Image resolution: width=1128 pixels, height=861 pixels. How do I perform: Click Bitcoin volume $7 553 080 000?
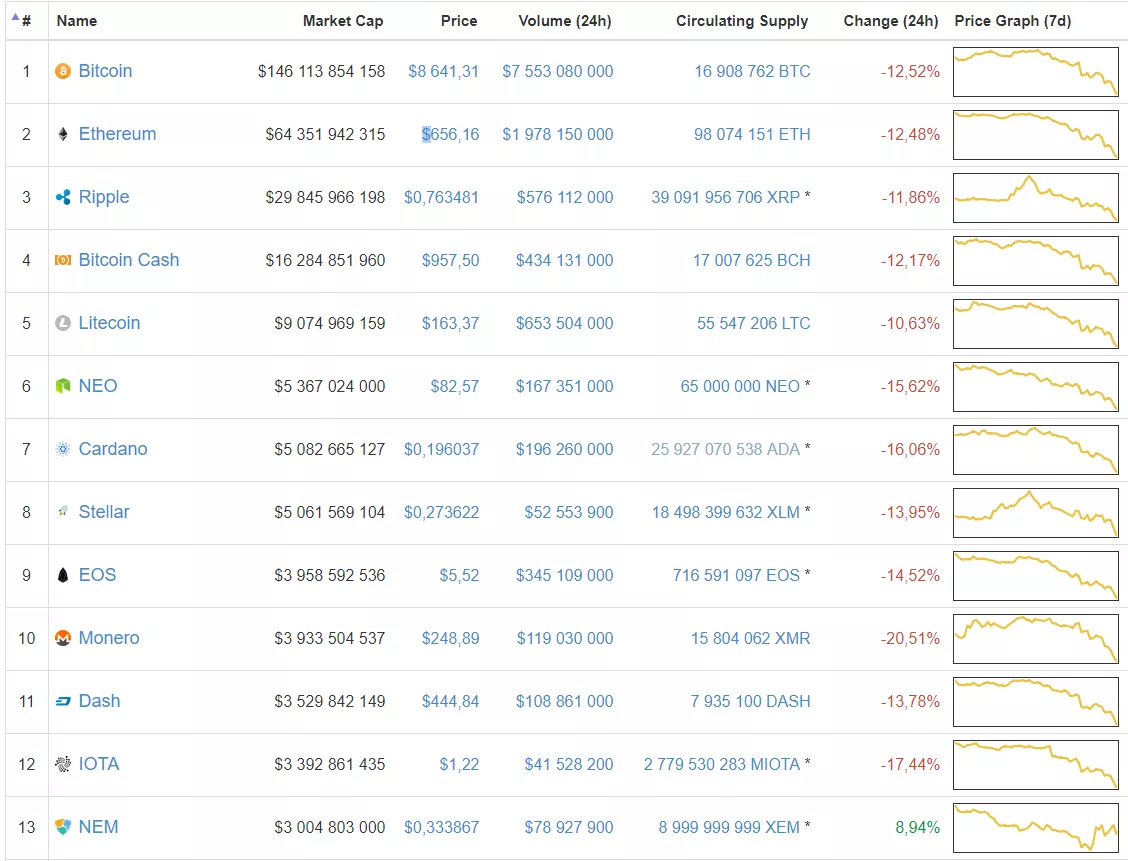click(558, 71)
